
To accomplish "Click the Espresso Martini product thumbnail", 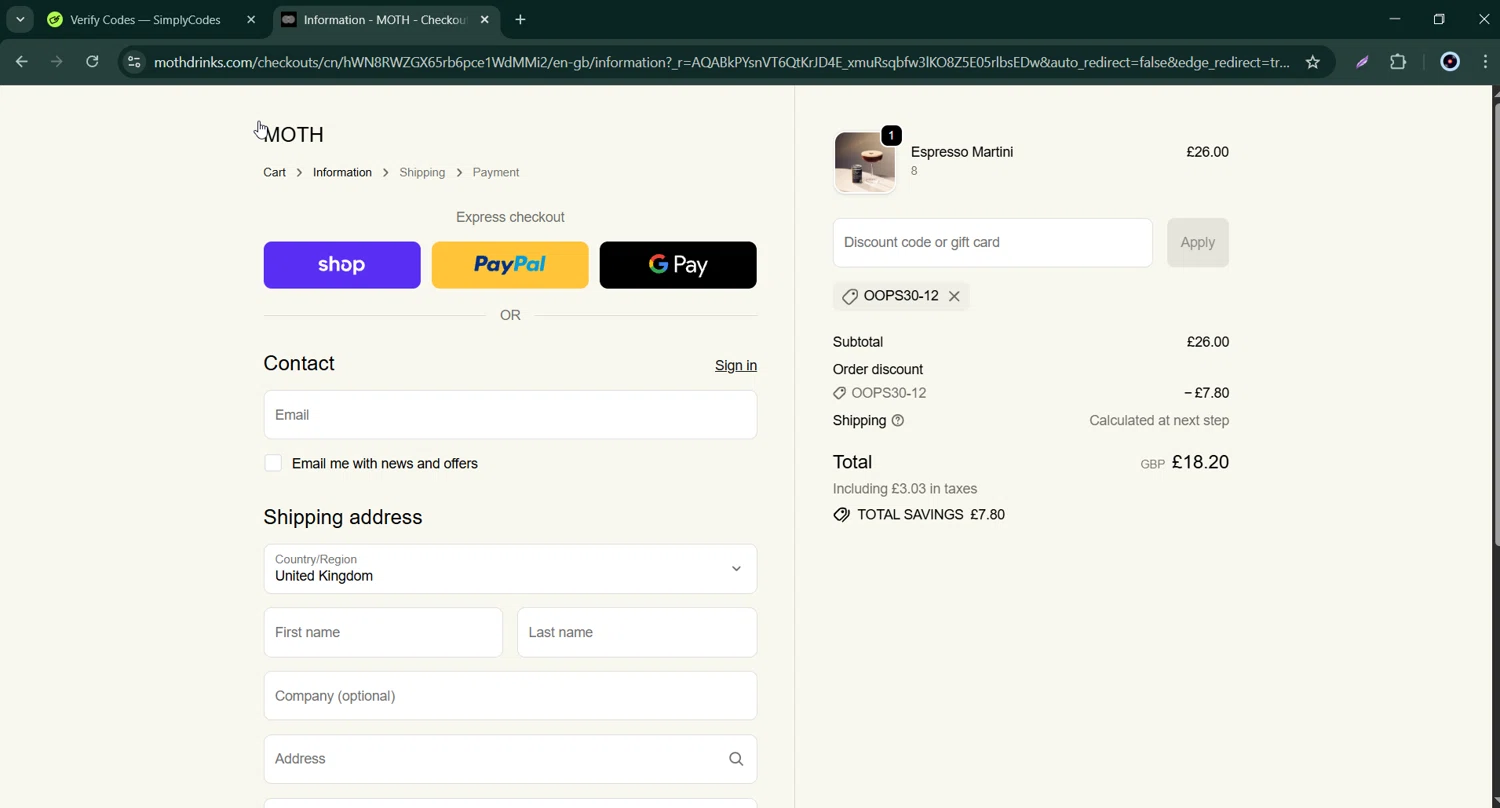I will [x=864, y=161].
